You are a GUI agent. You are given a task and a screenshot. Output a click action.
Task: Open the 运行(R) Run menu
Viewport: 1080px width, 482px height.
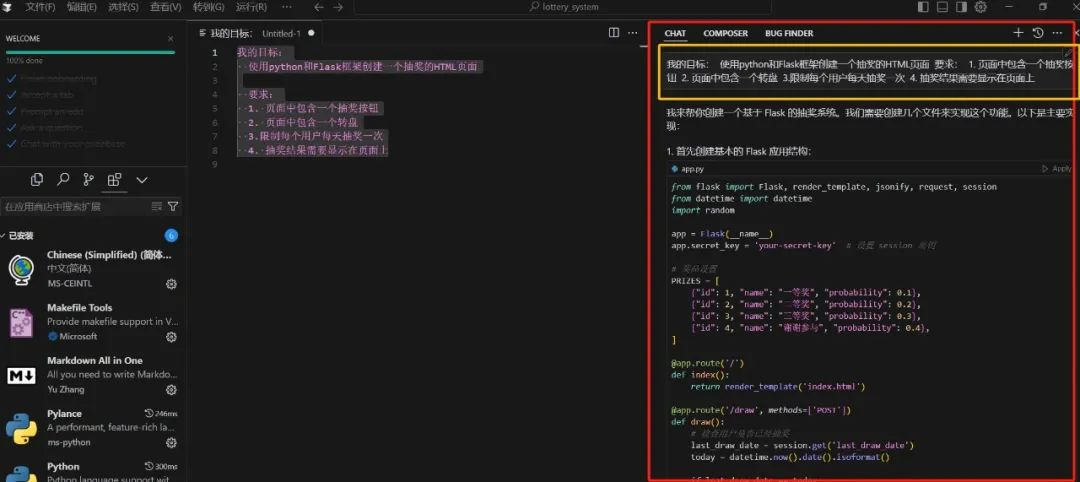[x=251, y=7]
